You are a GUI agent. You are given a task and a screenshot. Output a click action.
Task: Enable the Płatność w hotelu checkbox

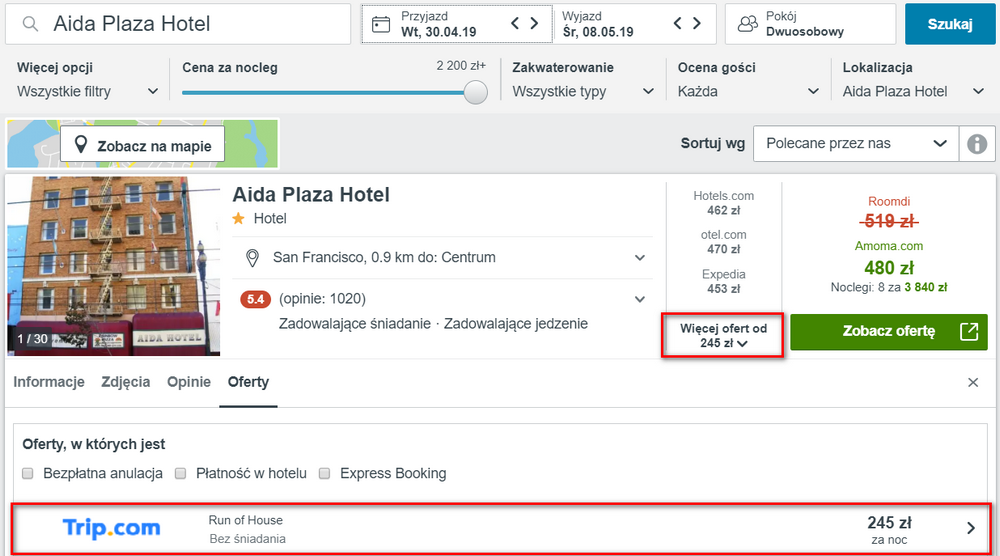(x=180, y=473)
